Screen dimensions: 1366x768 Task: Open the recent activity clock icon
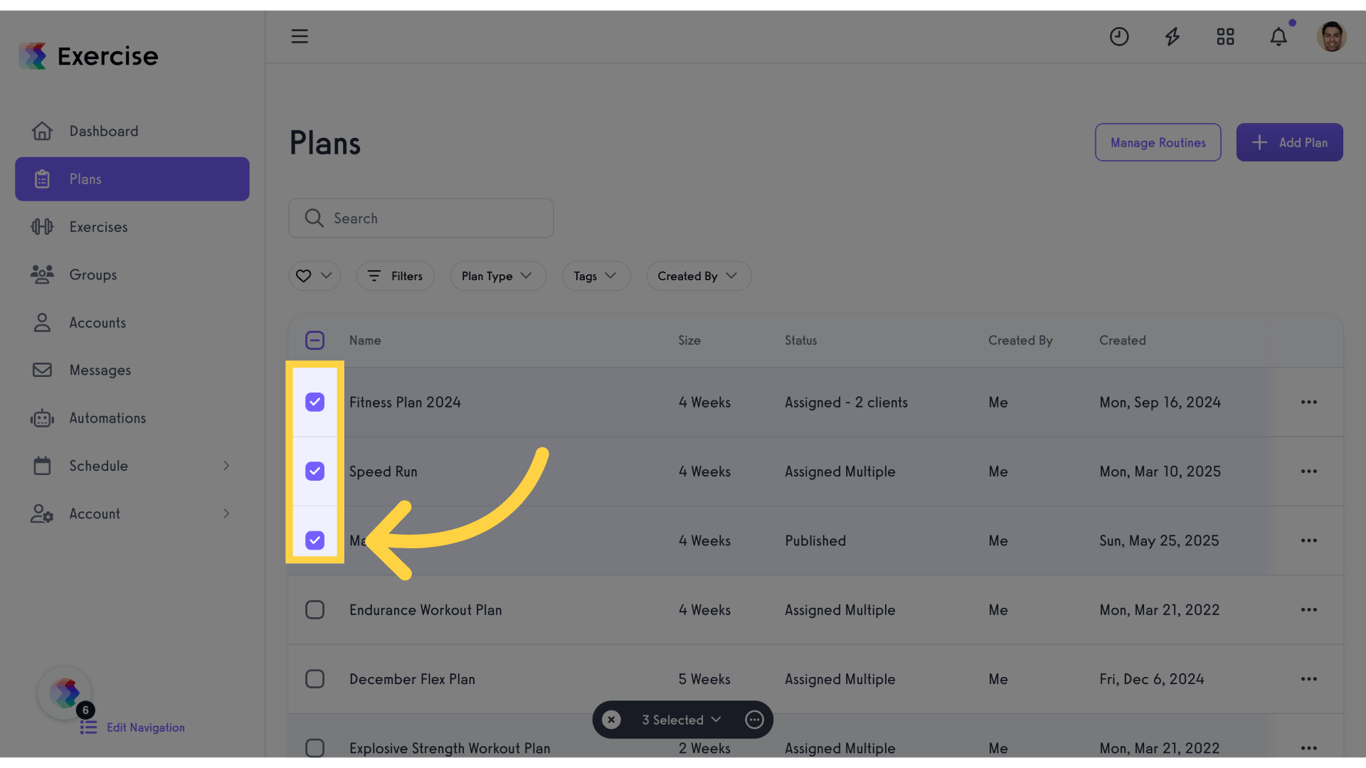click(x=1119, y=36)
